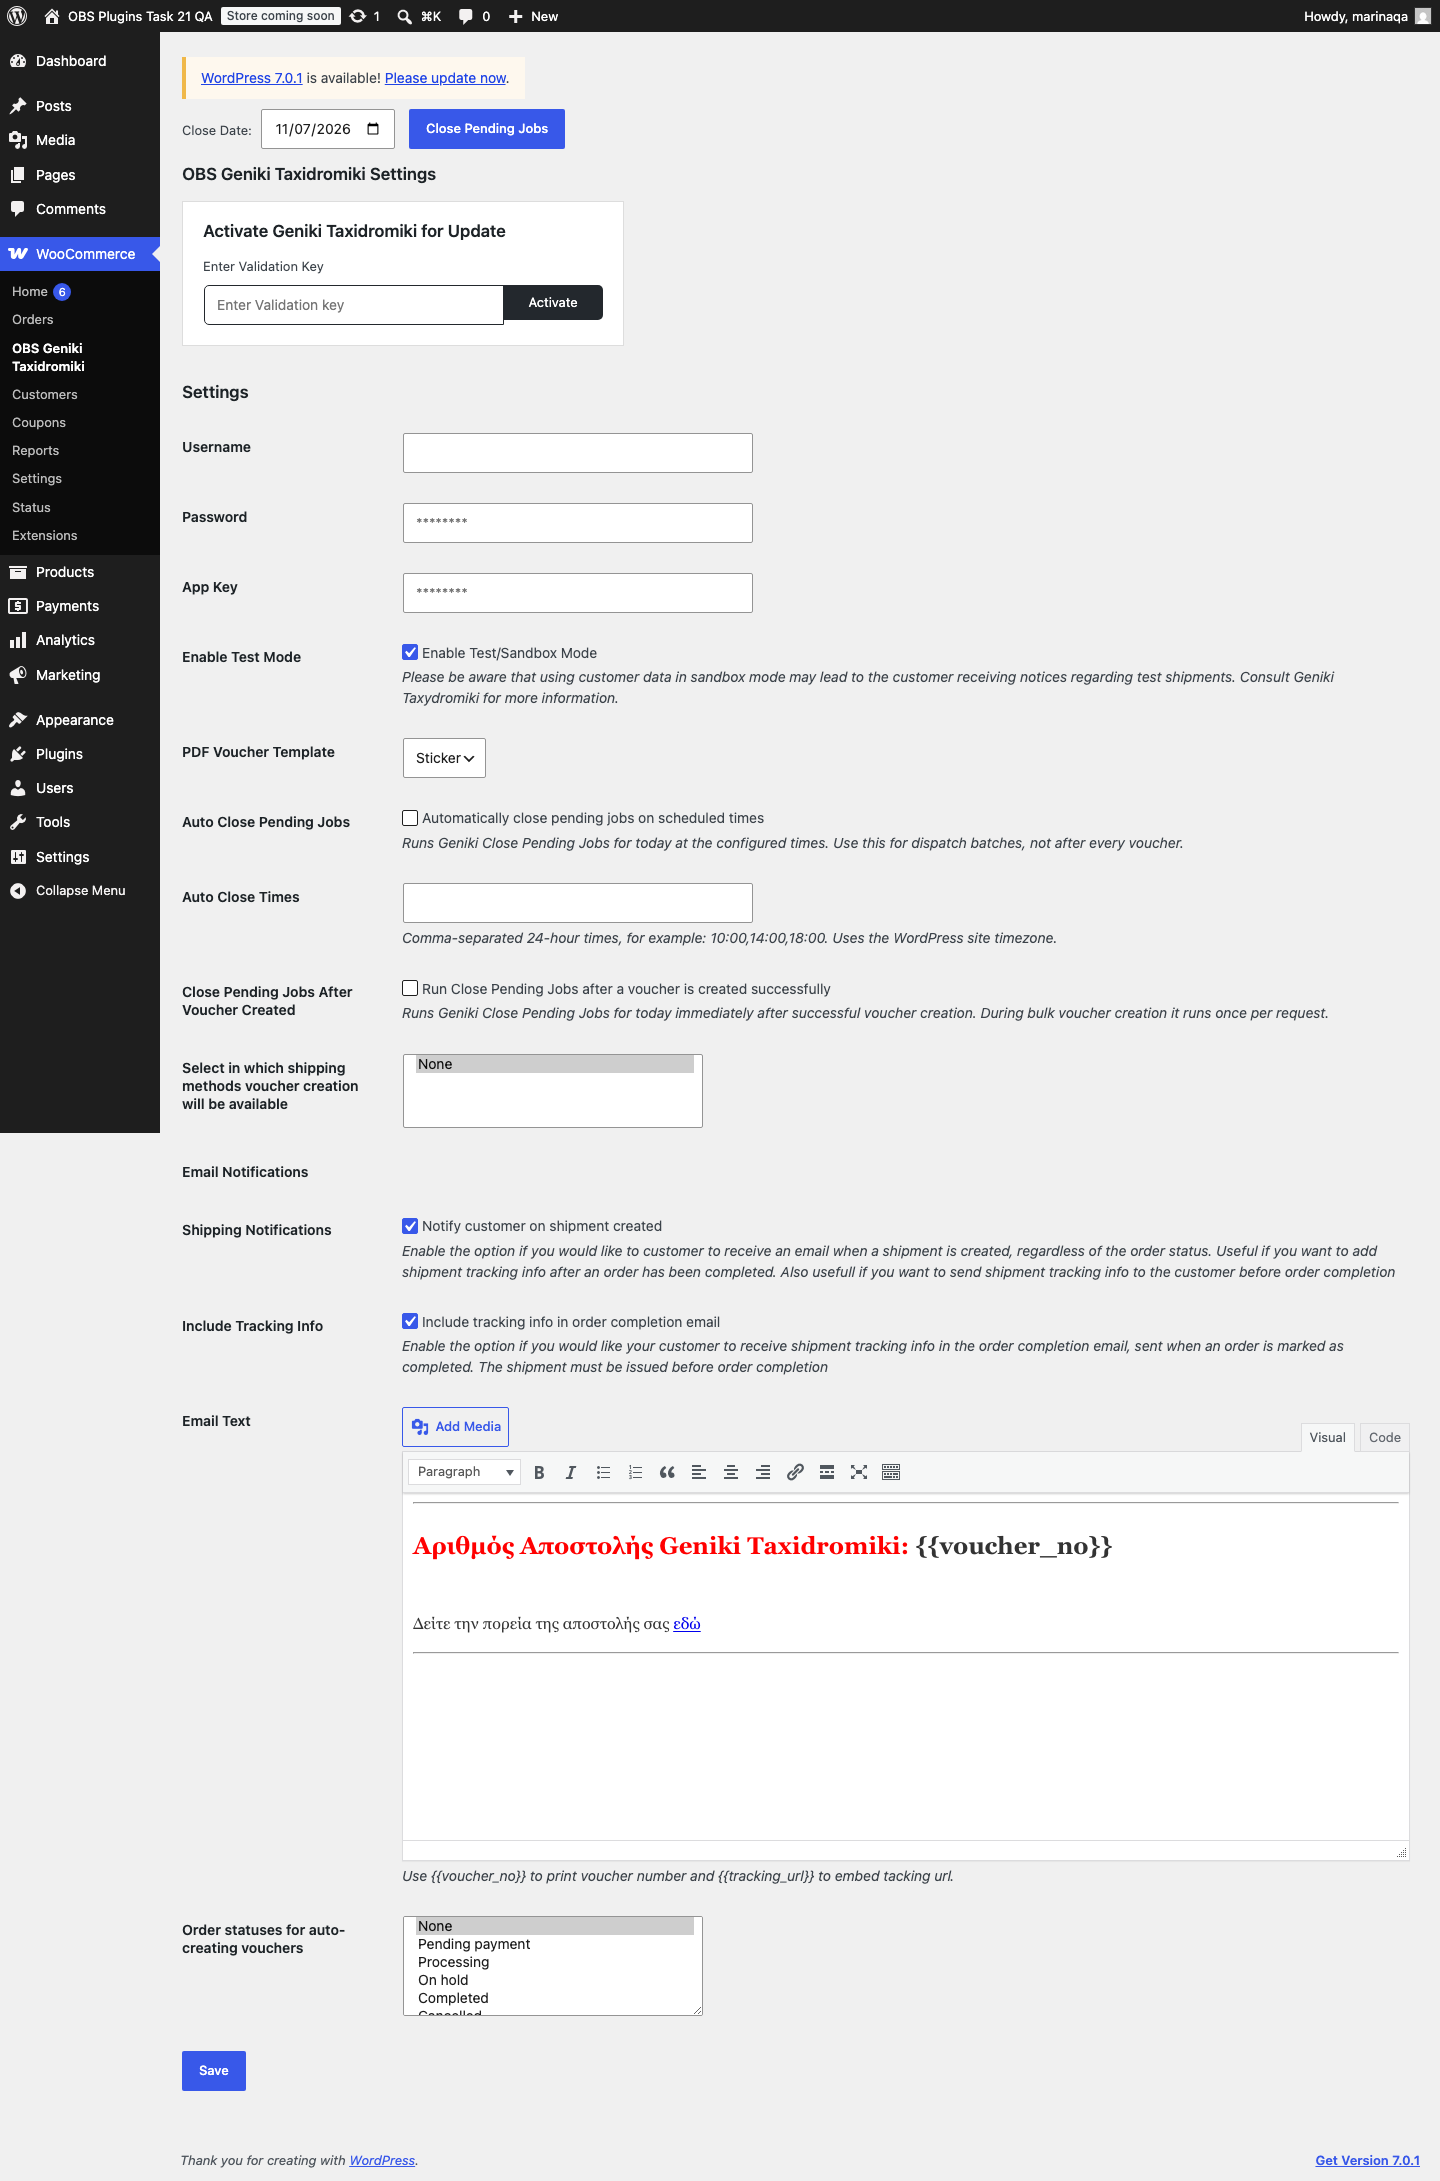1440x2181 pixels.
Task: Disable Enable Test/Sandbox Mode checkbox
Action: 410,652
